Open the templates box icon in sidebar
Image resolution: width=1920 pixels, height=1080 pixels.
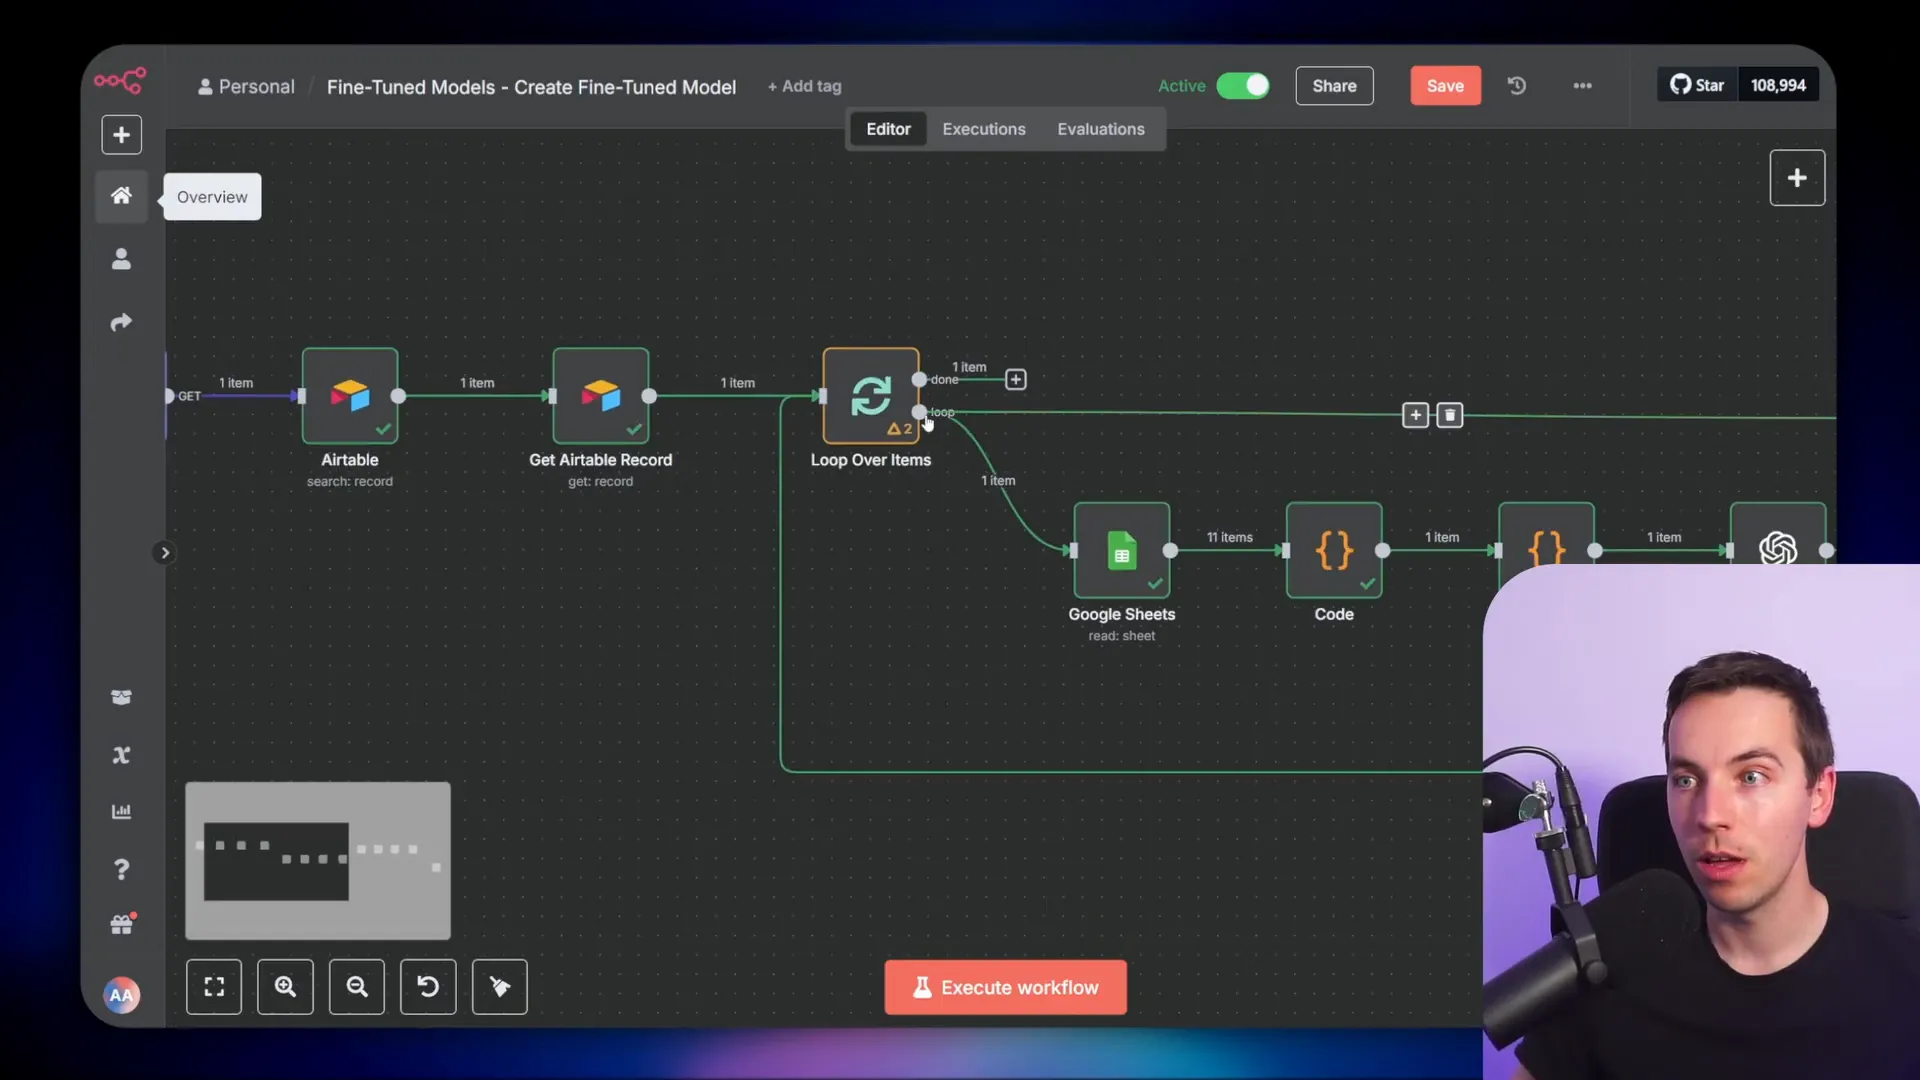coord(121,697)
